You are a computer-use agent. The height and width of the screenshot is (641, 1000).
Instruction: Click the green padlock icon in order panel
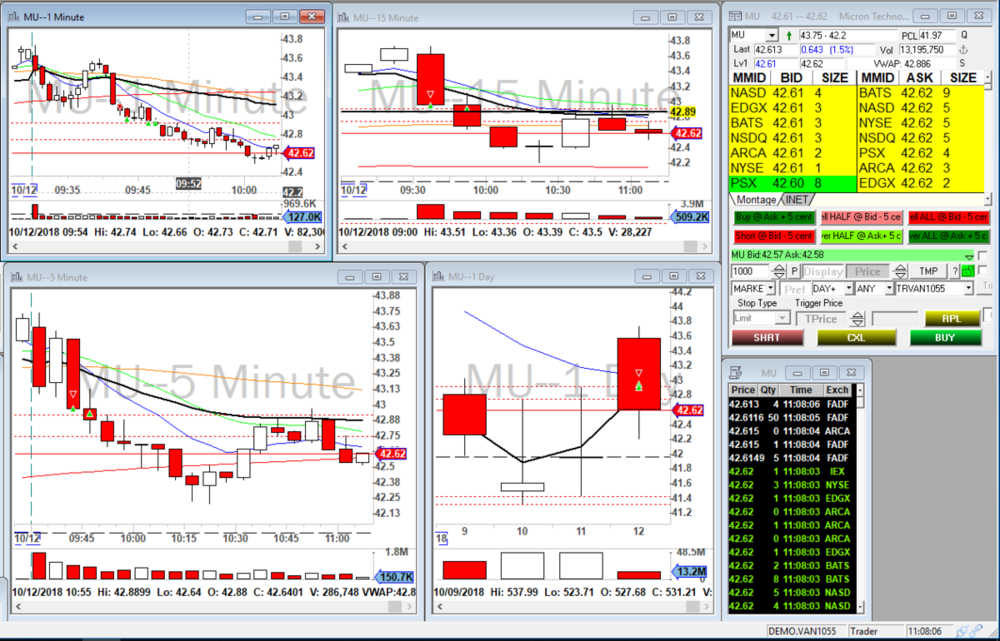coord(968,271)
